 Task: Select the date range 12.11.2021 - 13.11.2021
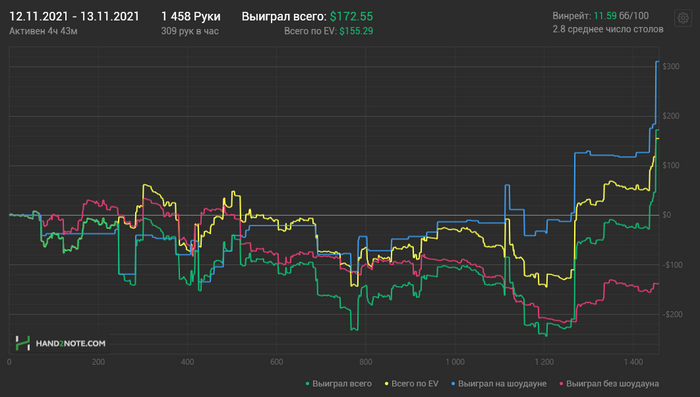click(x=74, y=17)
